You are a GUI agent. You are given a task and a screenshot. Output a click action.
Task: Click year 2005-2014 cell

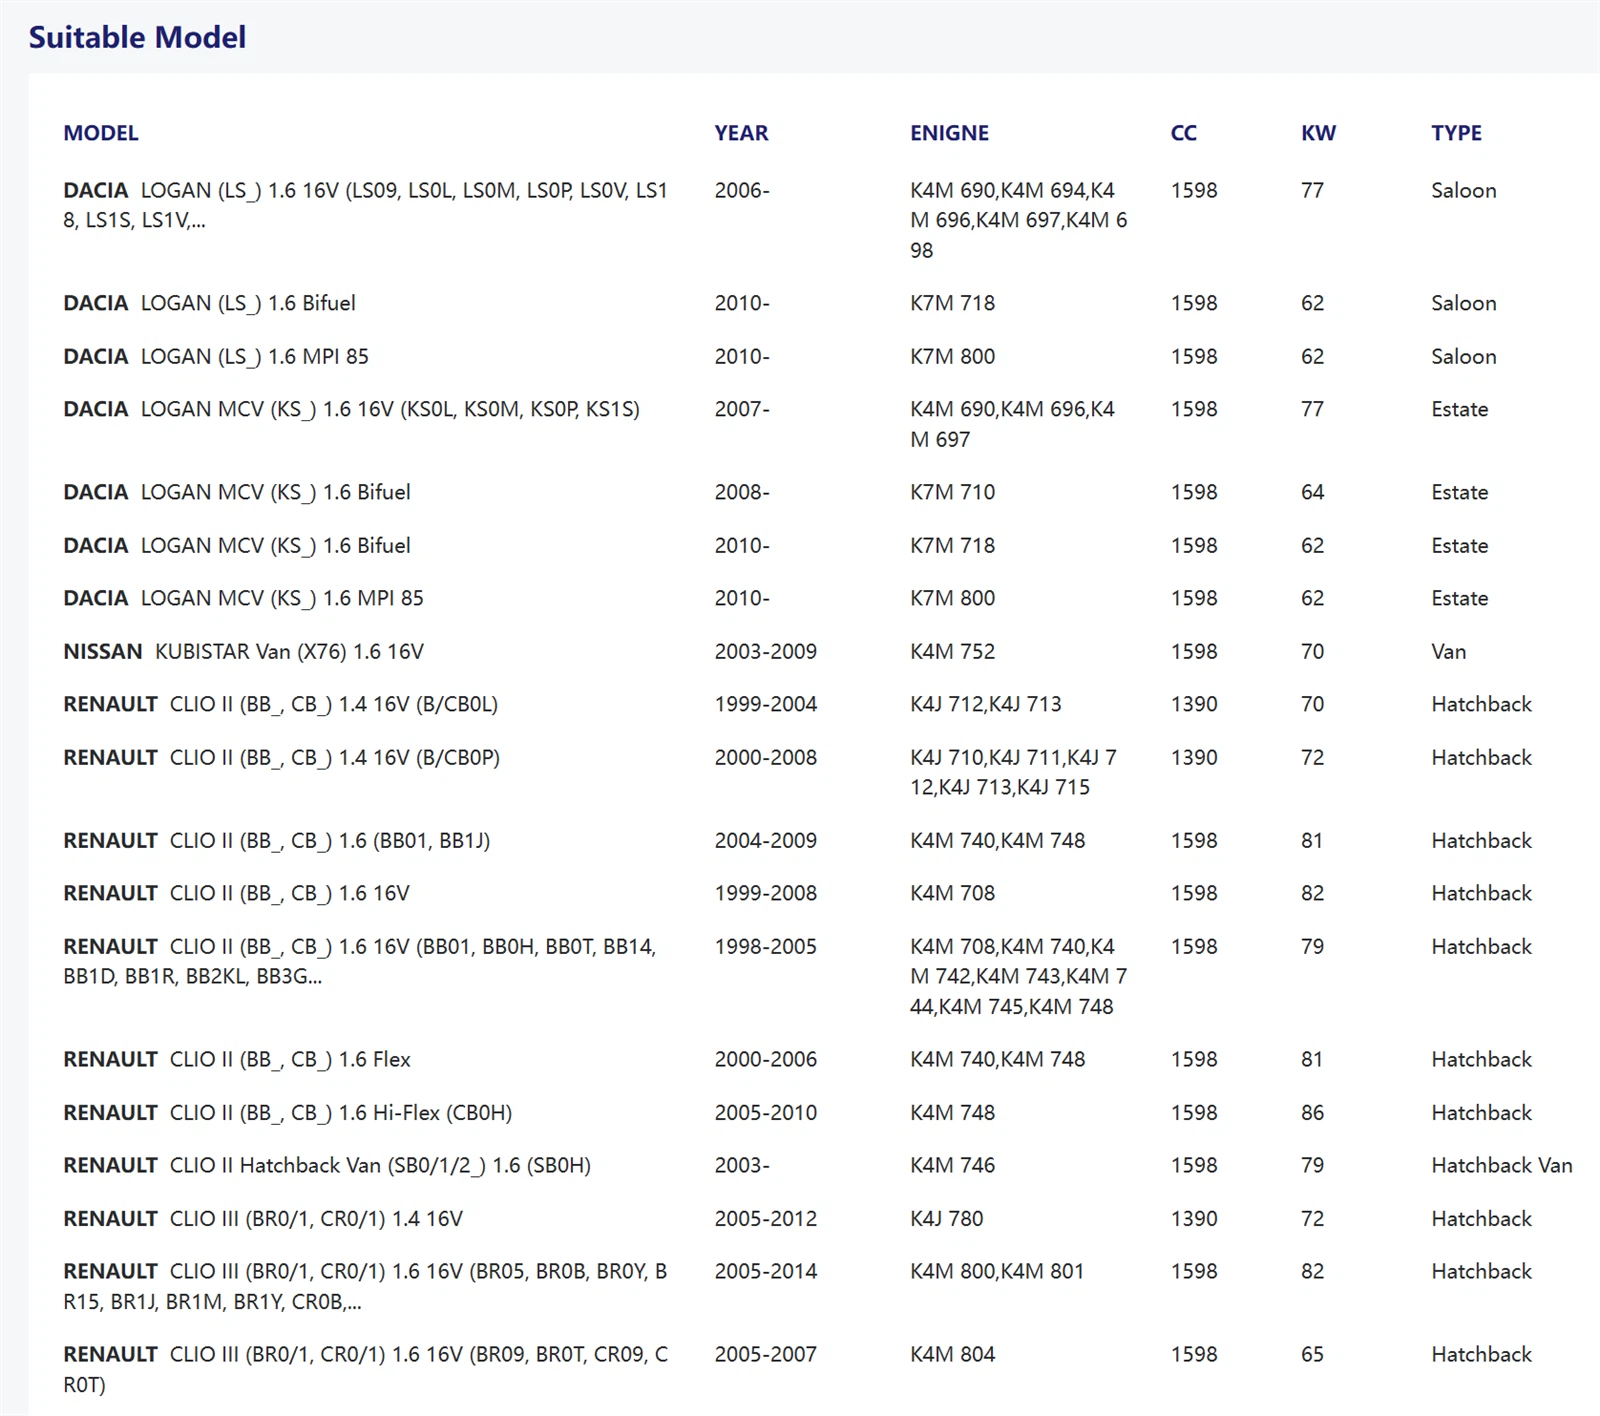tap(765, 1271)
